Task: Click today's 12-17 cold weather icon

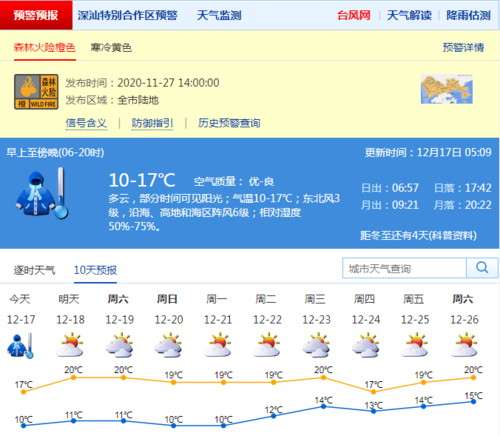Action: click(x=20, y=345)
